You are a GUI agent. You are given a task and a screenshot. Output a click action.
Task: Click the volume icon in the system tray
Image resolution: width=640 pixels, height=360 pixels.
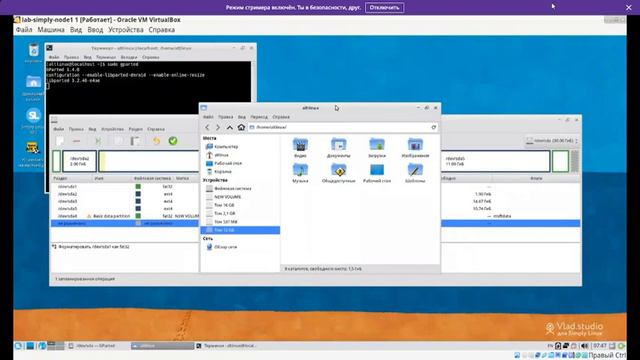(584, 346)
